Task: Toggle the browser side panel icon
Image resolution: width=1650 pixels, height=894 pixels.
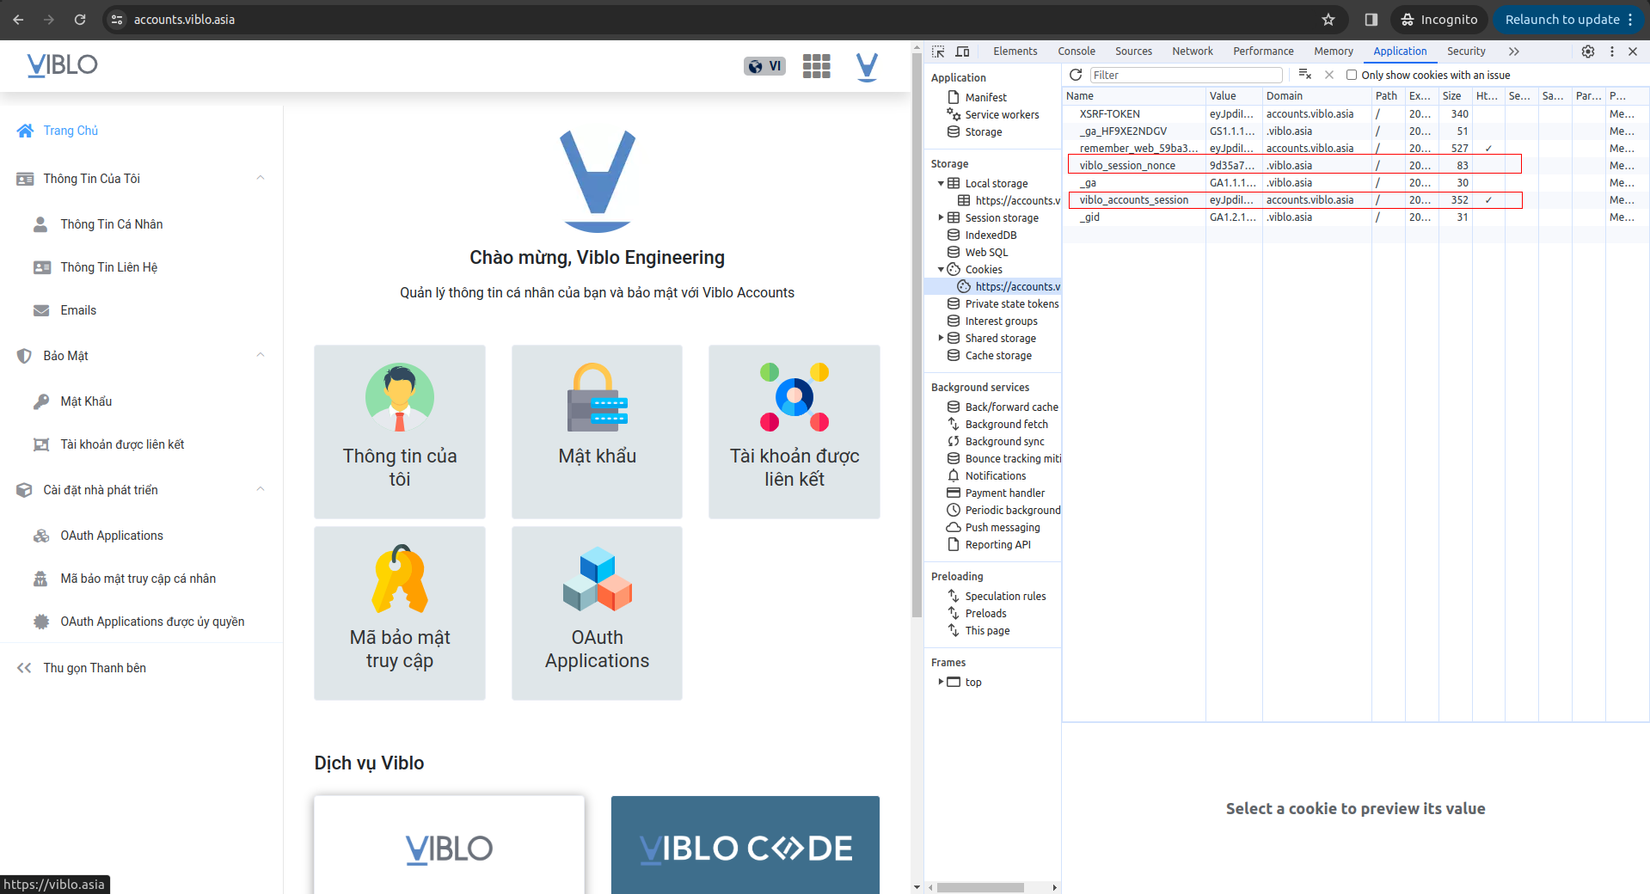Action: [1371, 19]
